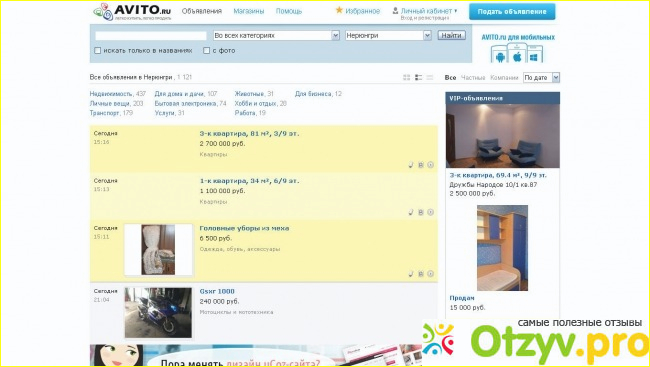Viewport: 650px width, 367px height.
Task: Open the Нерюнгри city dropdown
Action: tap(388, 36)
